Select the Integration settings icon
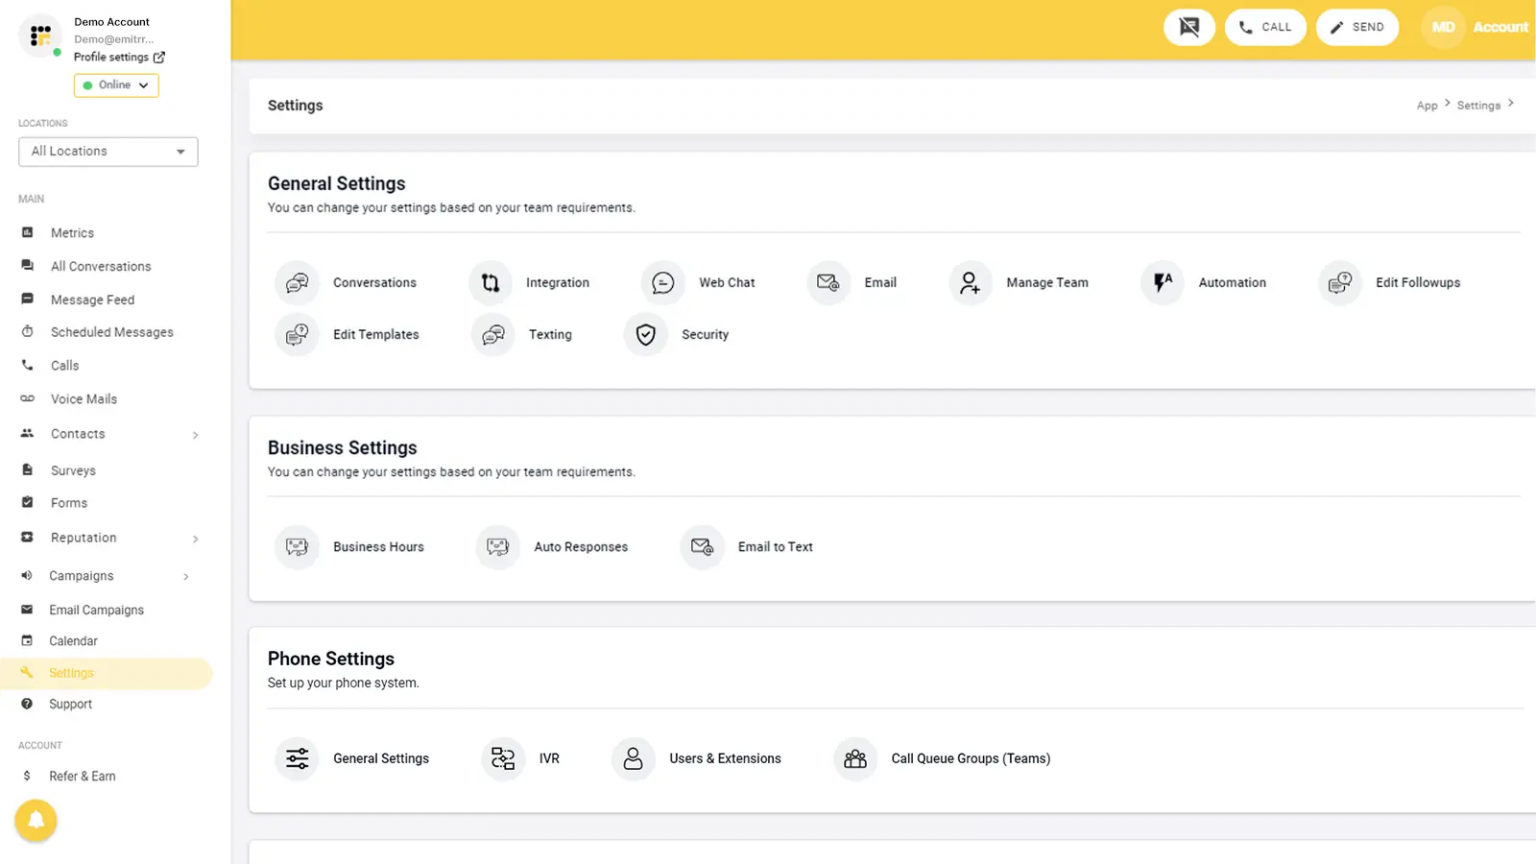 (490, 283)
